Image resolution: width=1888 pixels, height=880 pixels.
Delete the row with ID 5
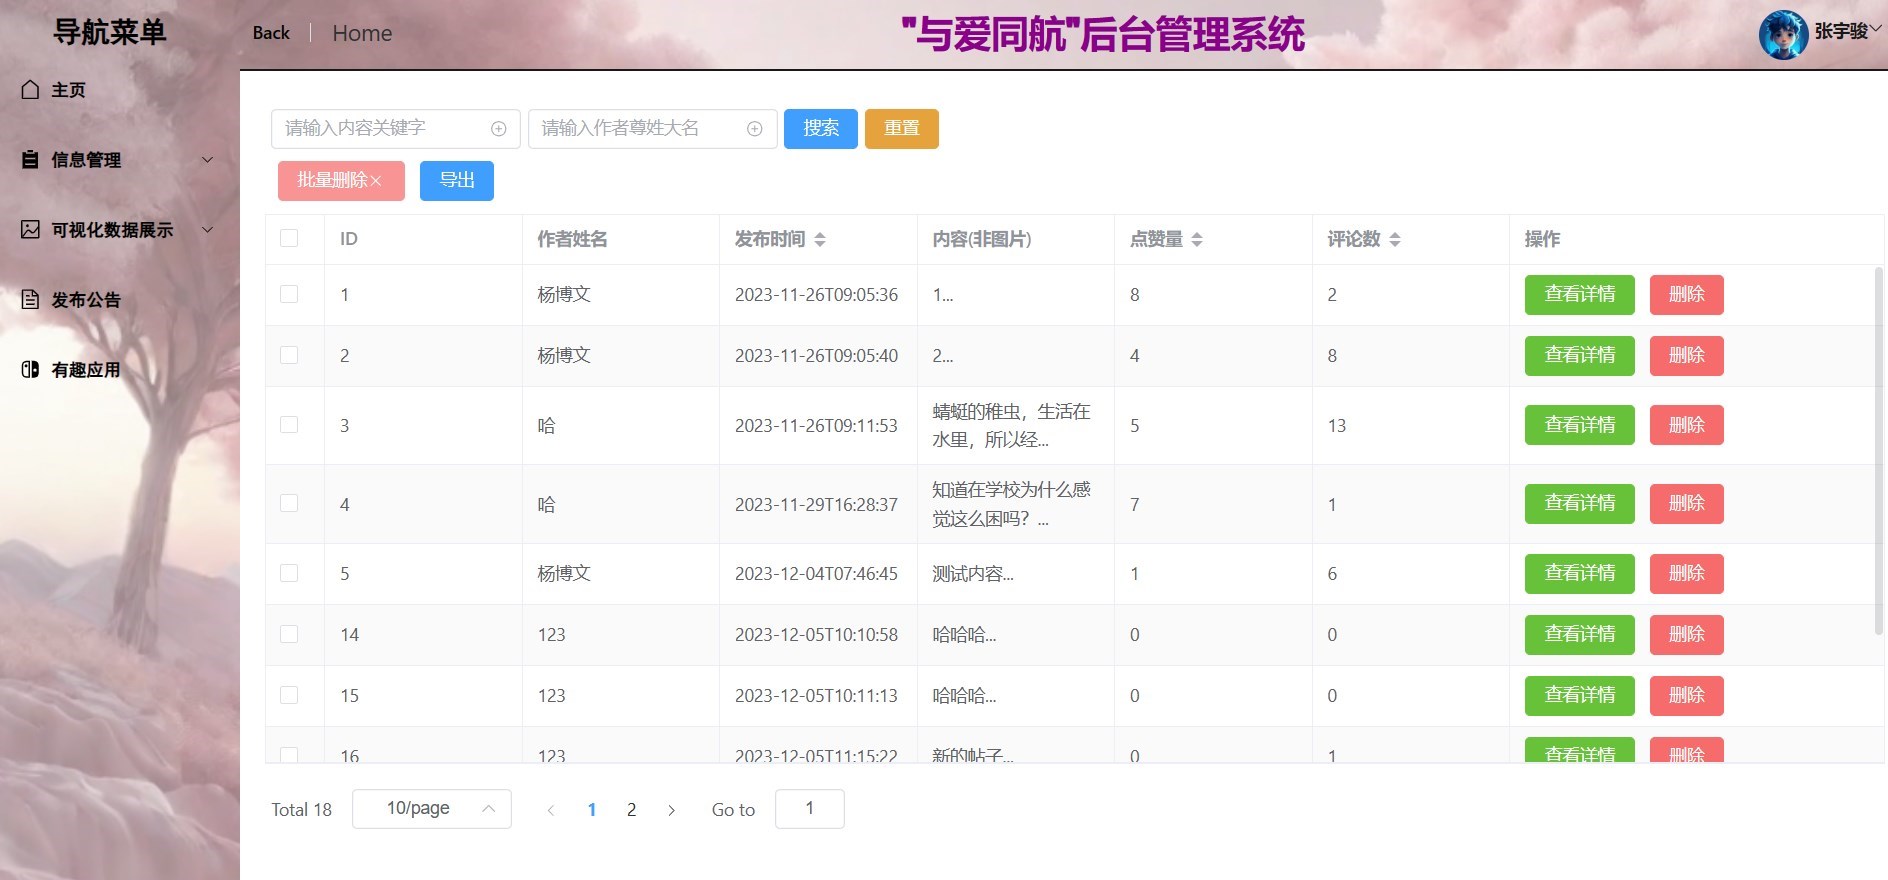(x=1687, y=574)
